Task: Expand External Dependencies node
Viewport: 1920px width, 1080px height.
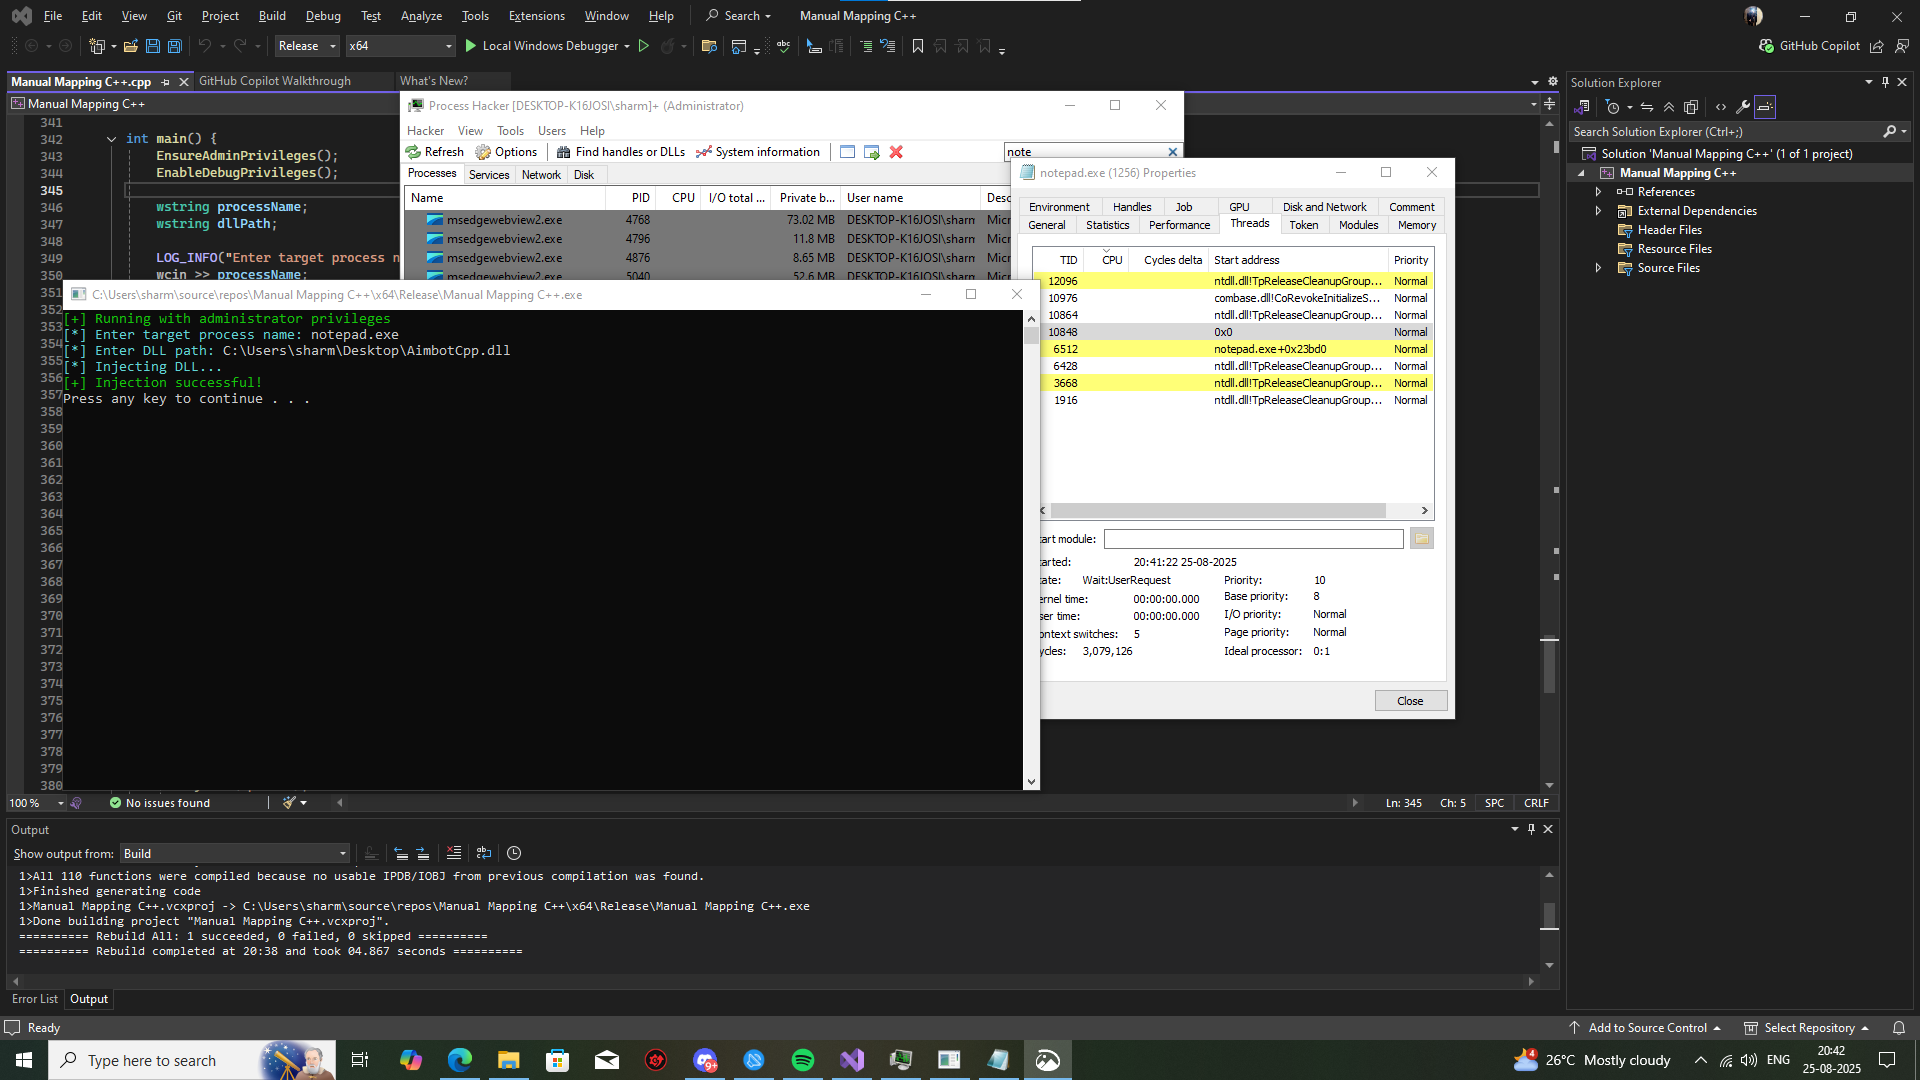Action: [1598, 211]
